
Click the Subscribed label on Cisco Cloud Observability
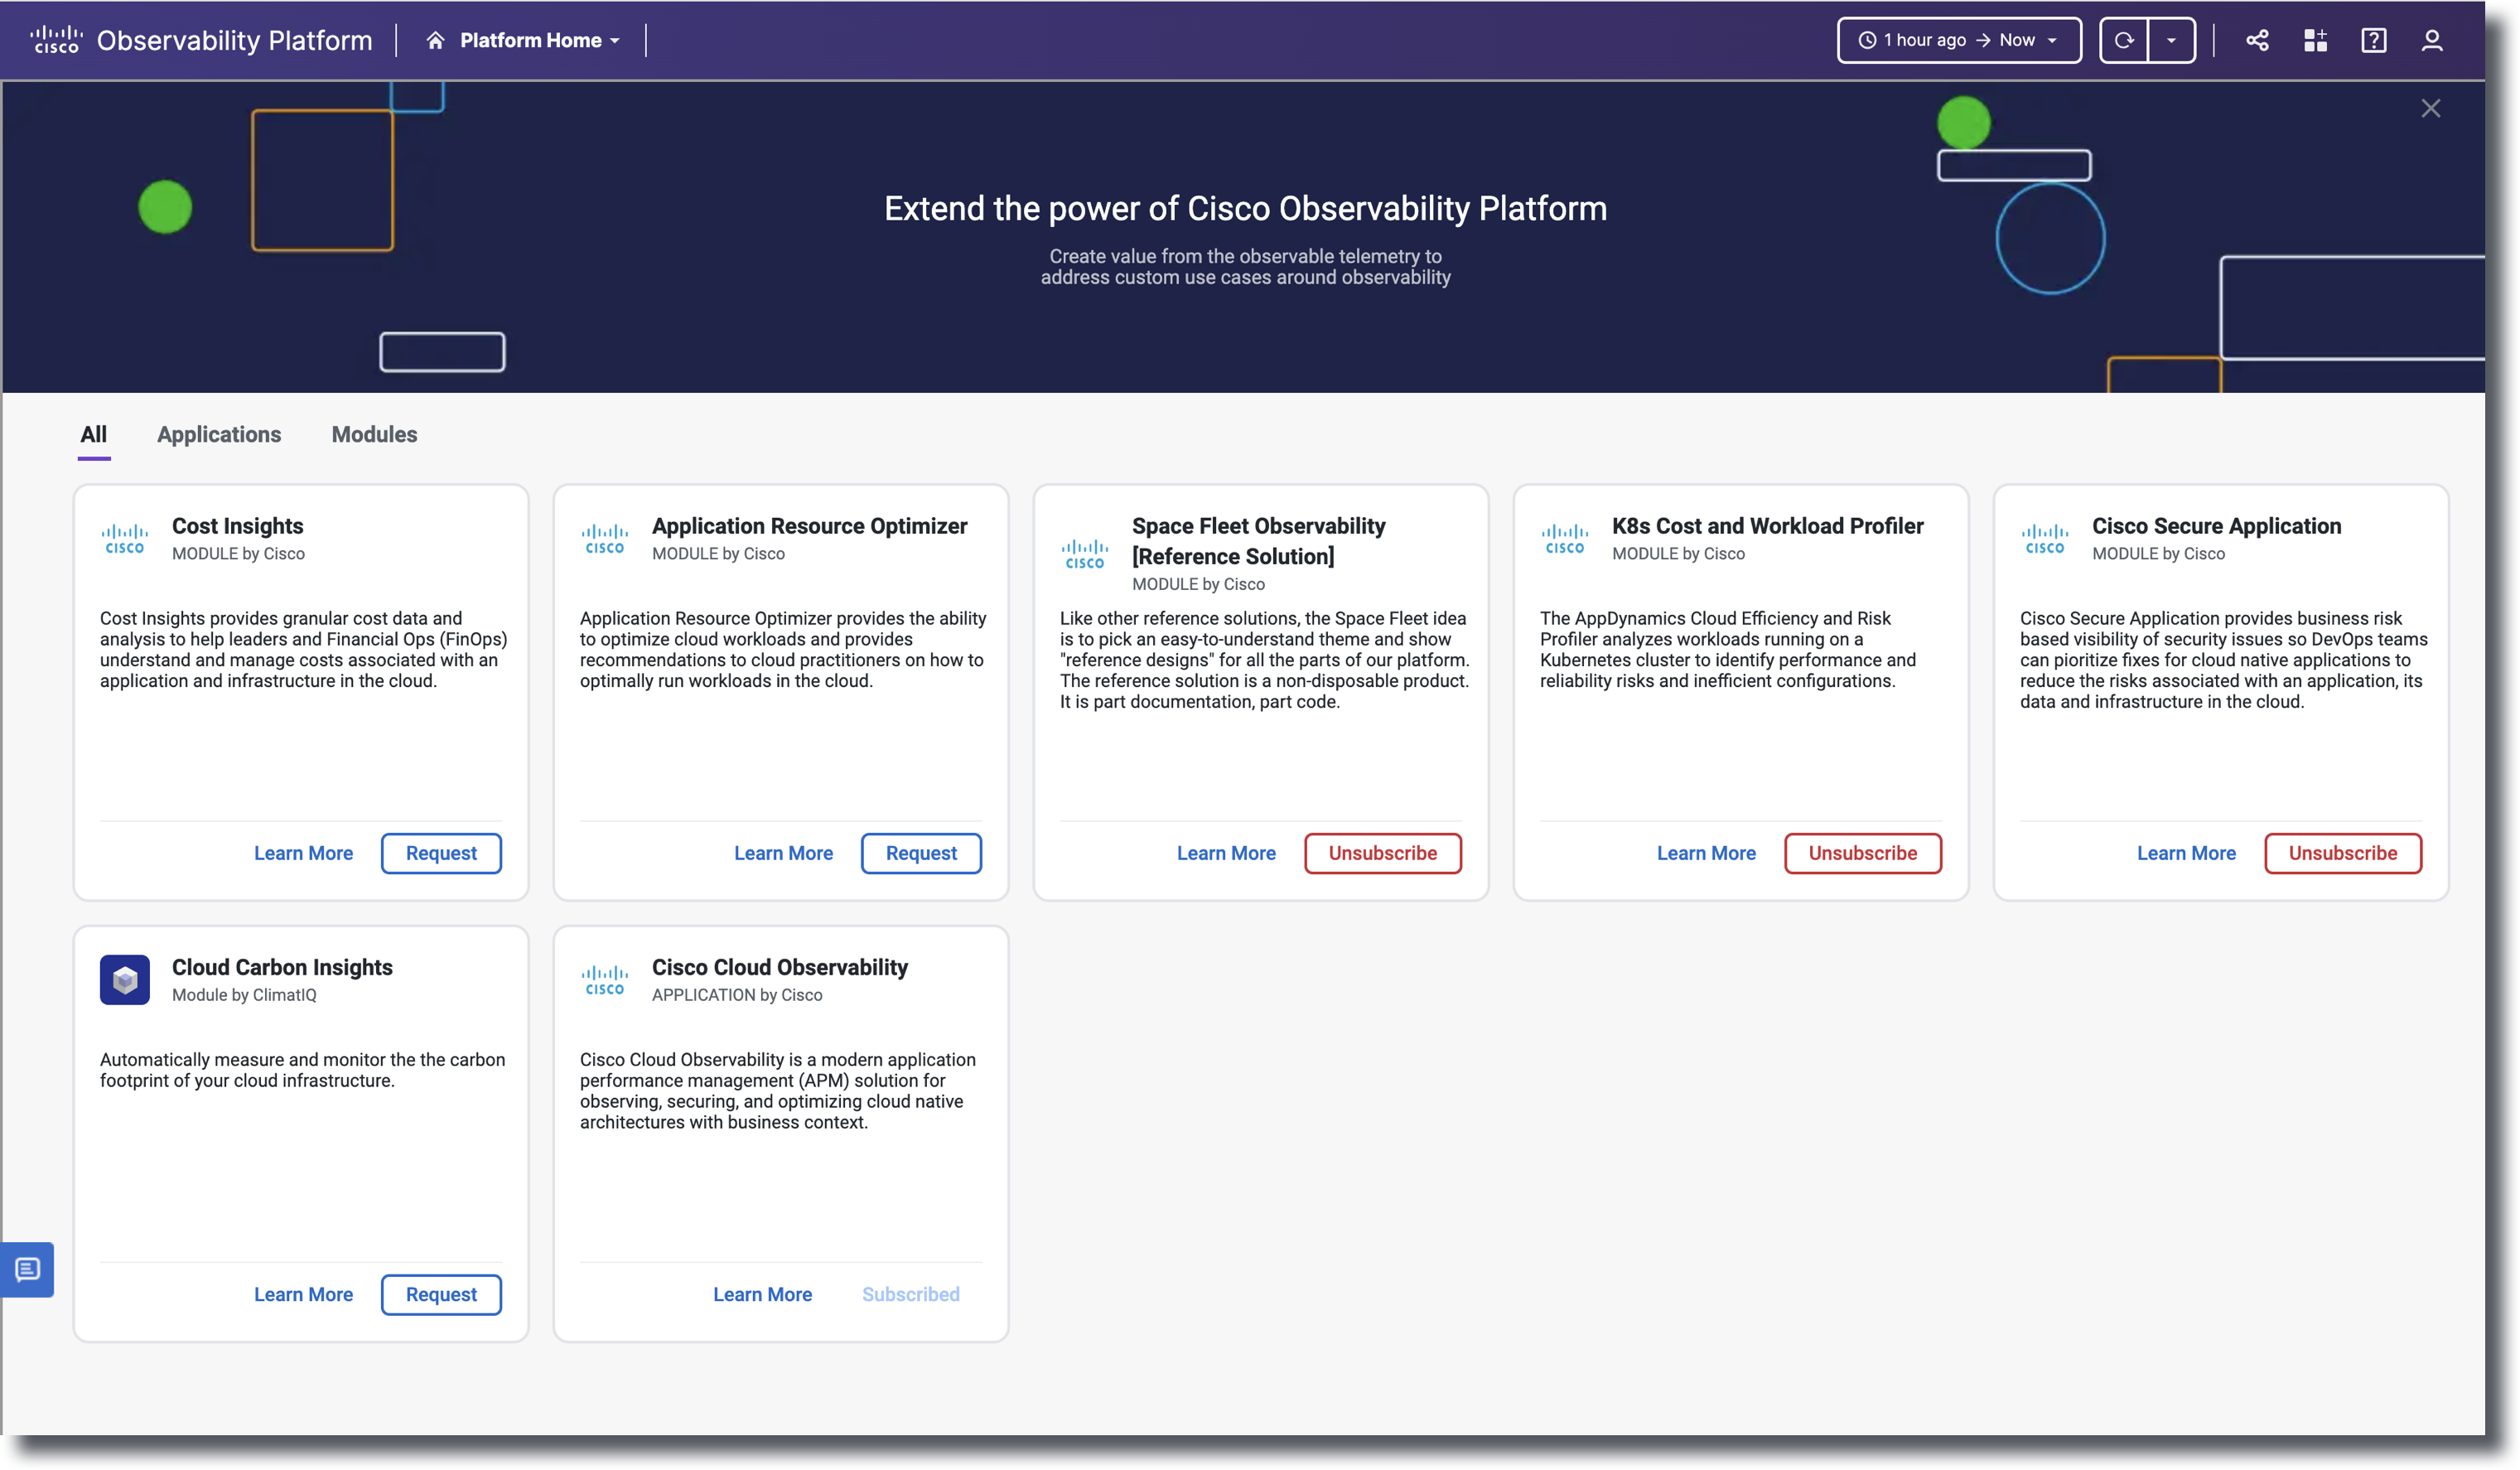tap(910, 1294)
